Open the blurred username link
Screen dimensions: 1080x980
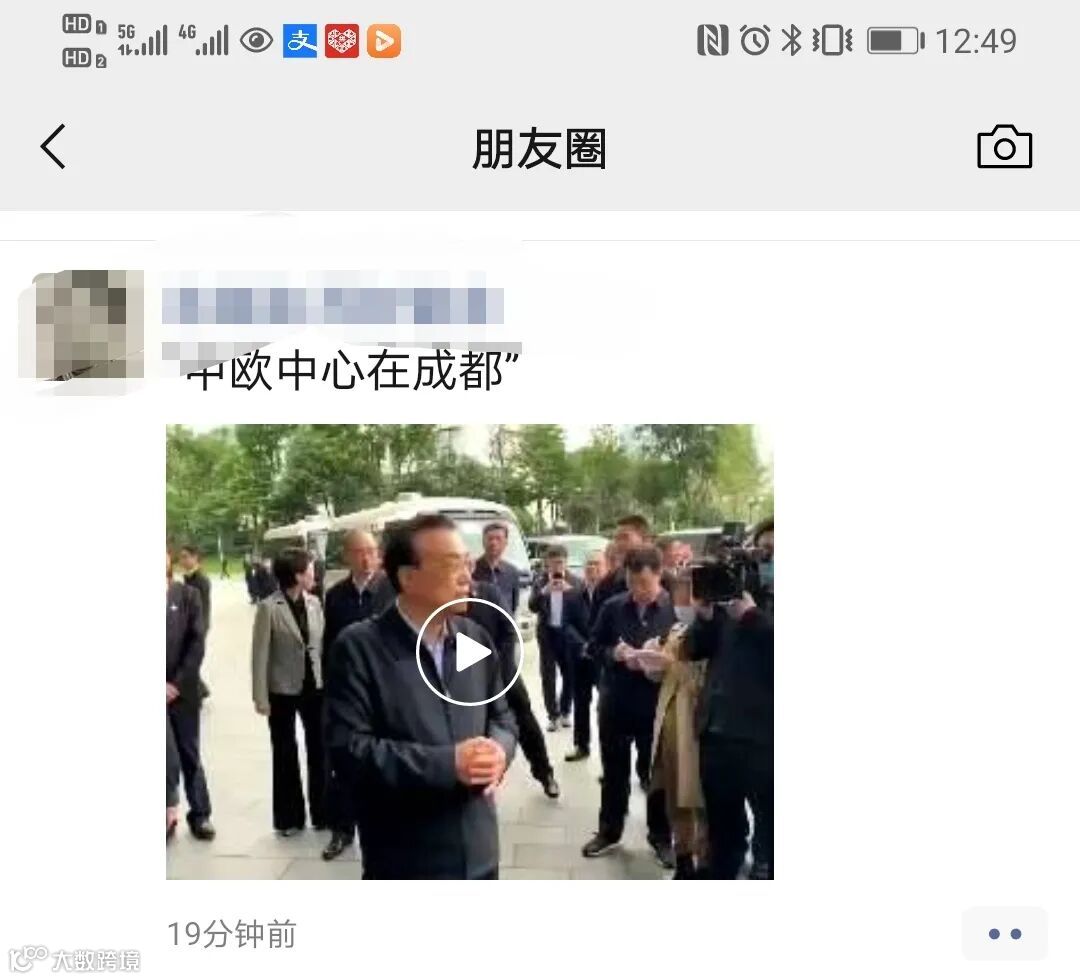click(x=333, y=306)
